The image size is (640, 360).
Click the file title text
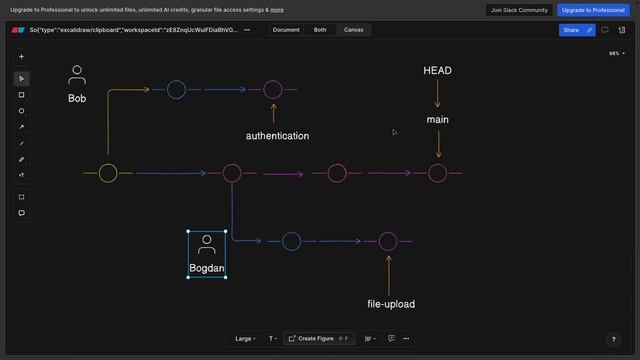(133, 30)
